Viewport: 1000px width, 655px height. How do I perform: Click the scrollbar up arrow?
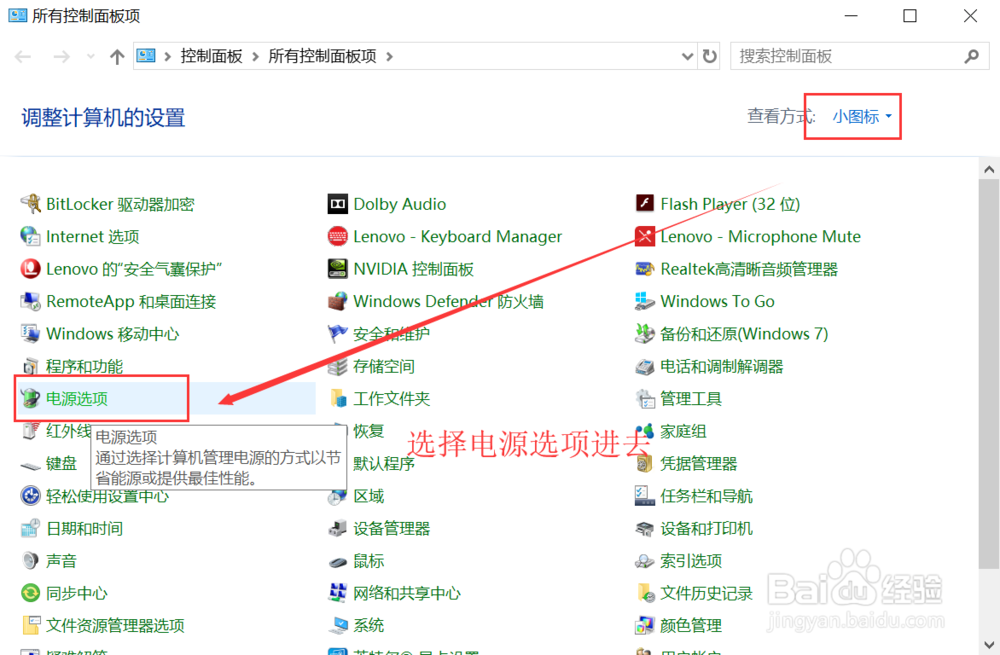click(x=989, y=170)
